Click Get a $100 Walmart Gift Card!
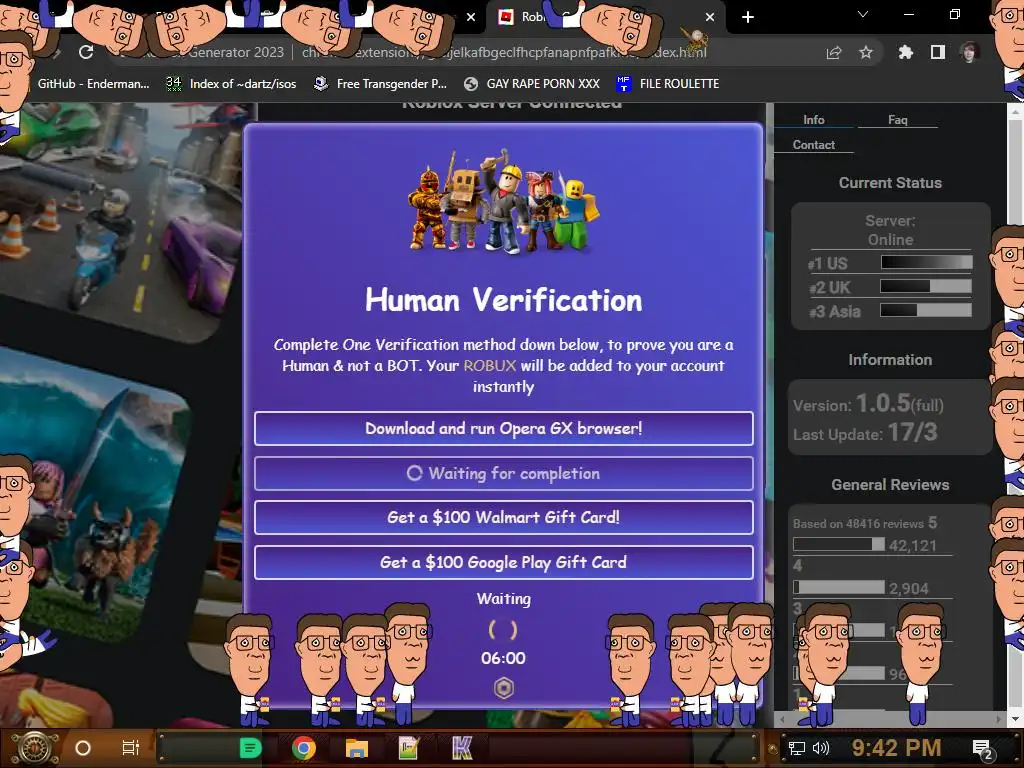 click(x=504, y=517)
